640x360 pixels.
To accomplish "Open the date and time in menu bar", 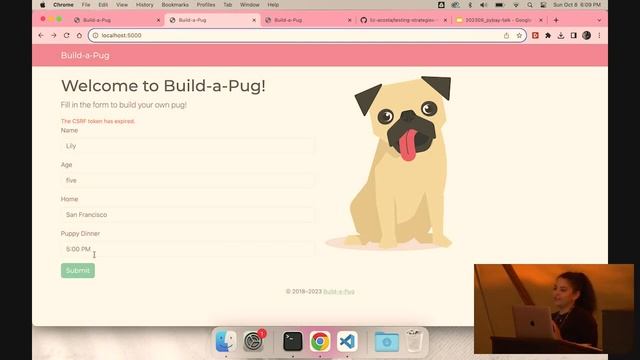I will coord(577,5).
